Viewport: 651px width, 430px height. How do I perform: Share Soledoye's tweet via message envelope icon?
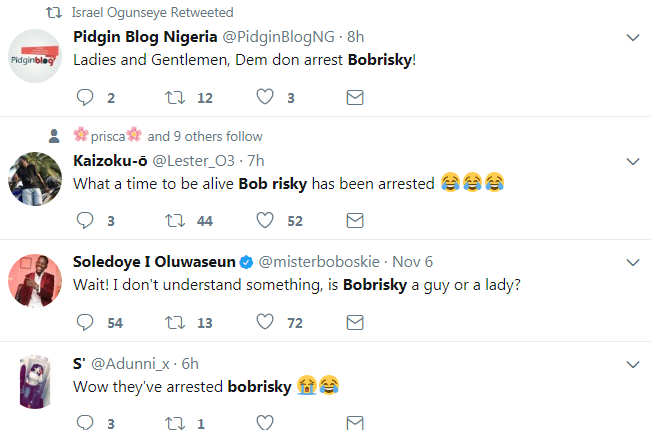click(354, 322)
